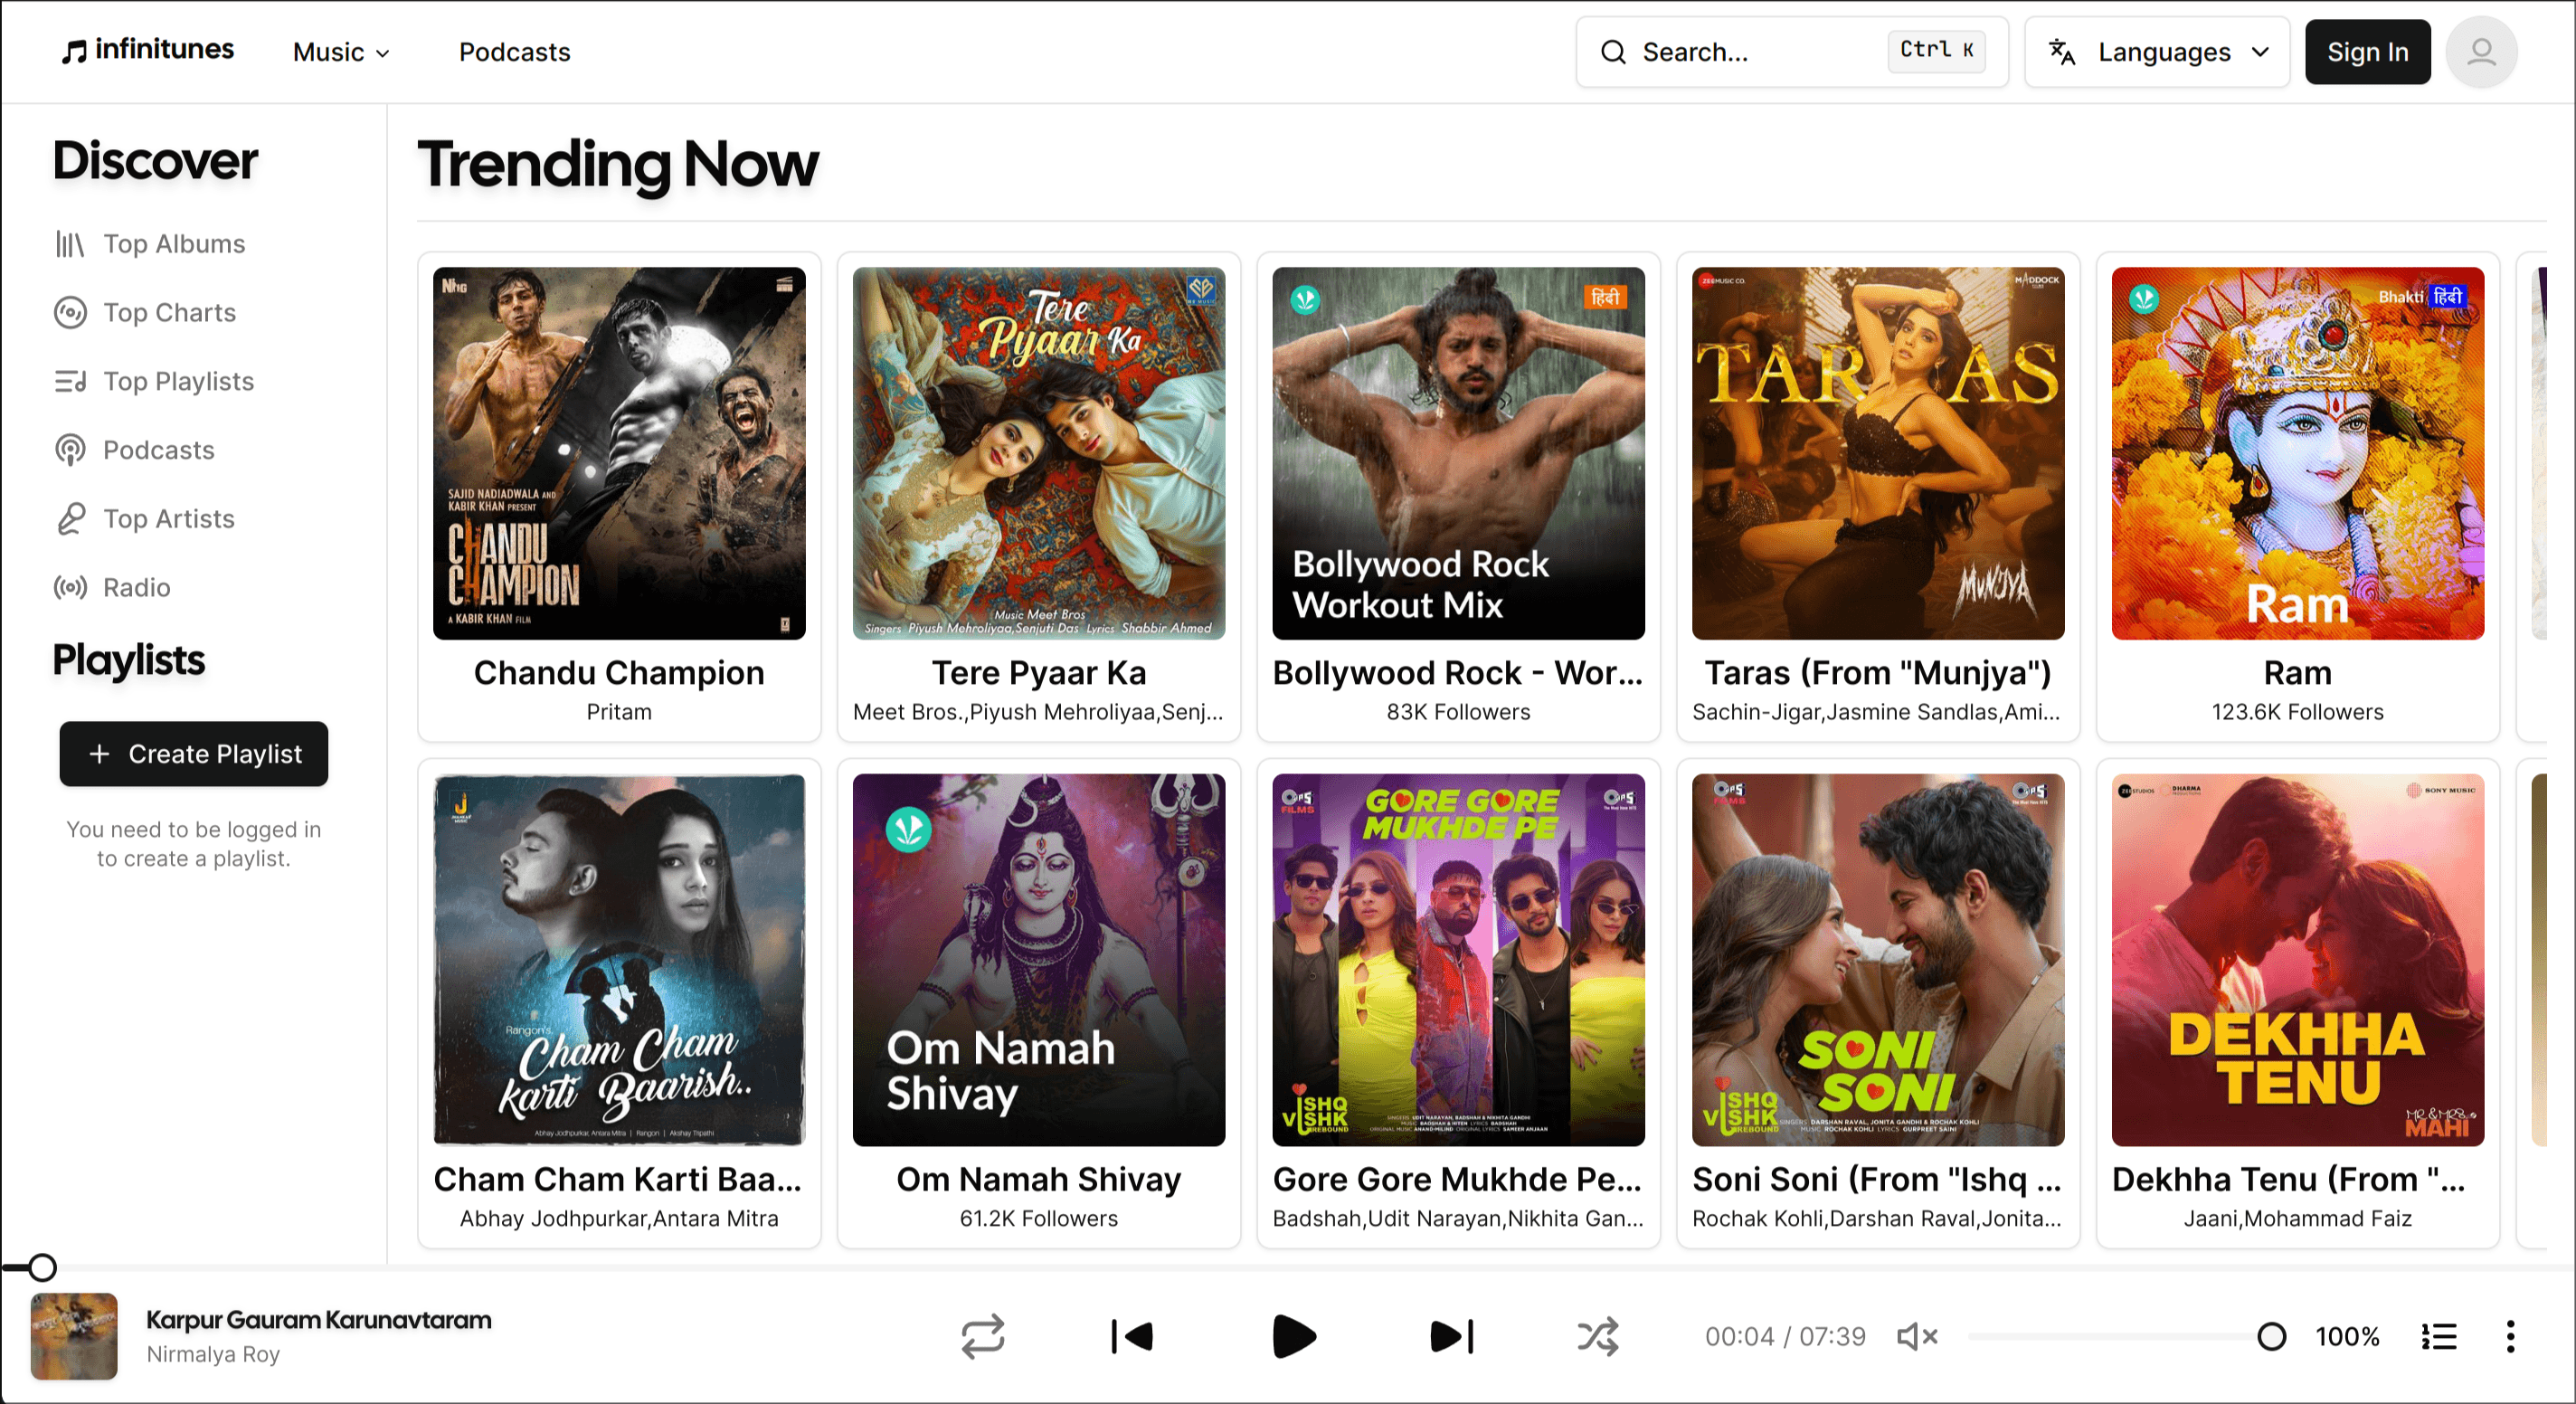
Task: Open the queue list icon in the player
Action: pyautogui.click(x=2438, y=1337)
